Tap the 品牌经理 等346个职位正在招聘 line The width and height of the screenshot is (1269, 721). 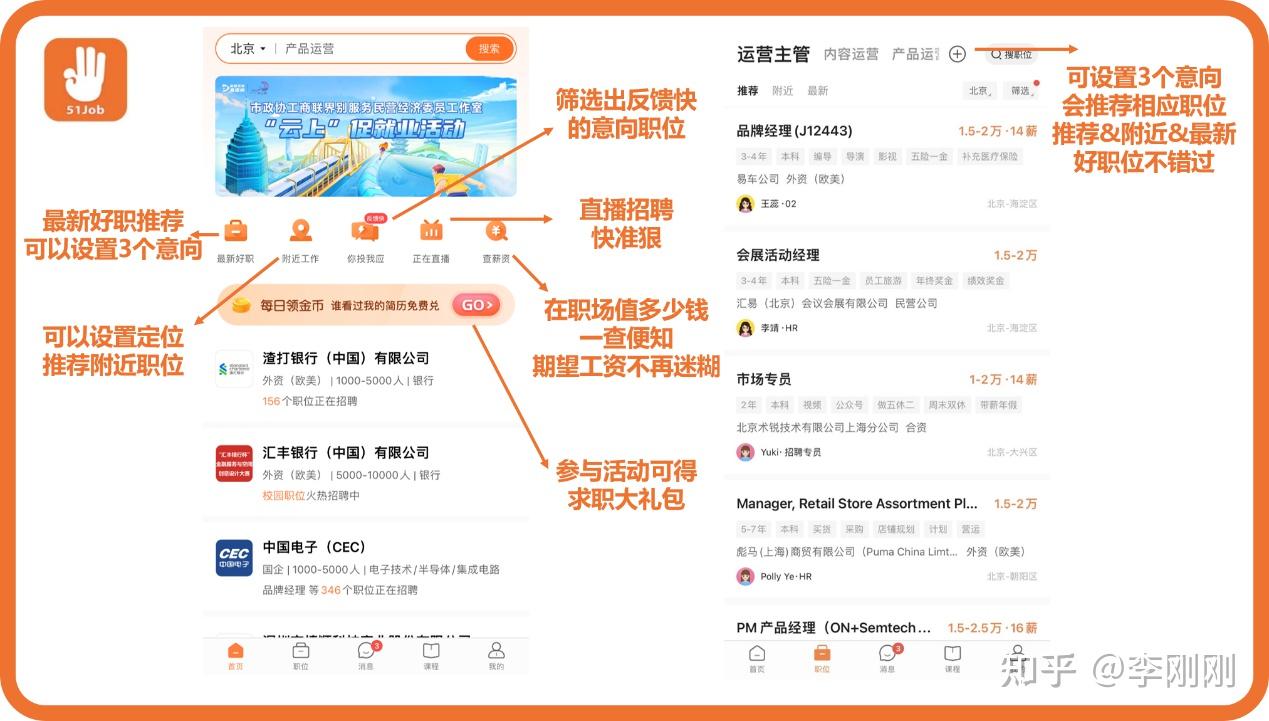coord(340,590)
